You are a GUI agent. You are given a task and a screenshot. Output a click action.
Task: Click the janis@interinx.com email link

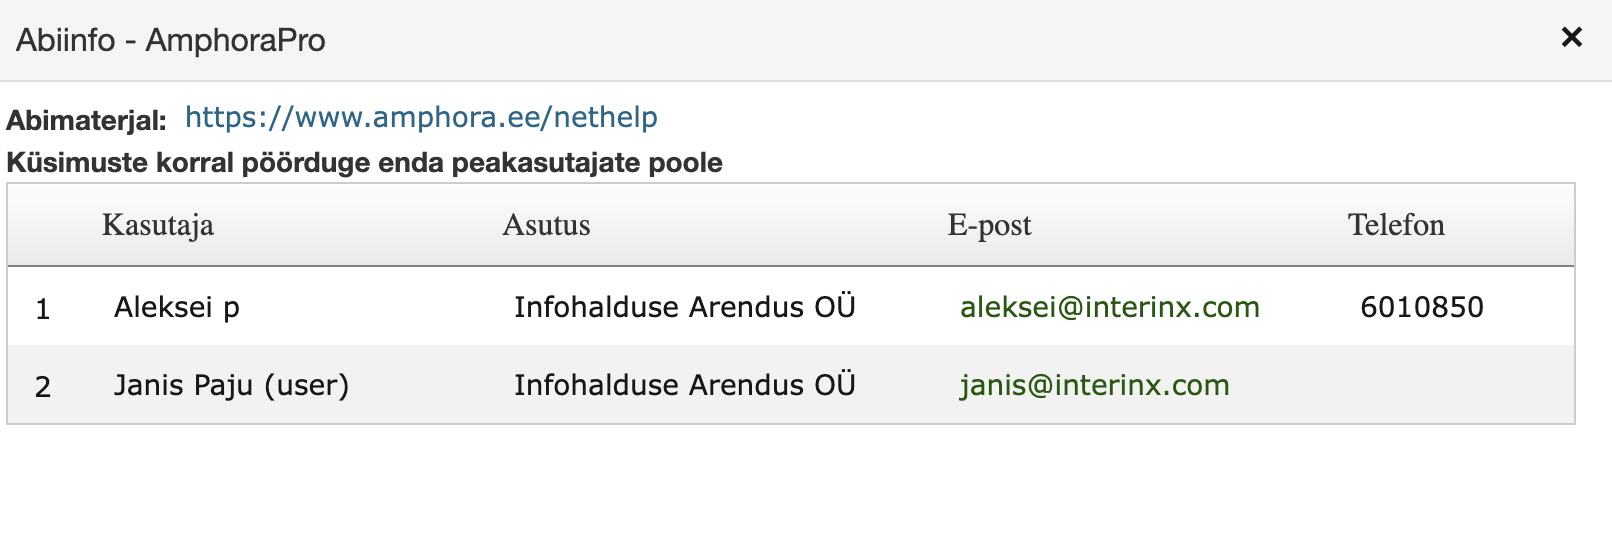(1095, 385)
